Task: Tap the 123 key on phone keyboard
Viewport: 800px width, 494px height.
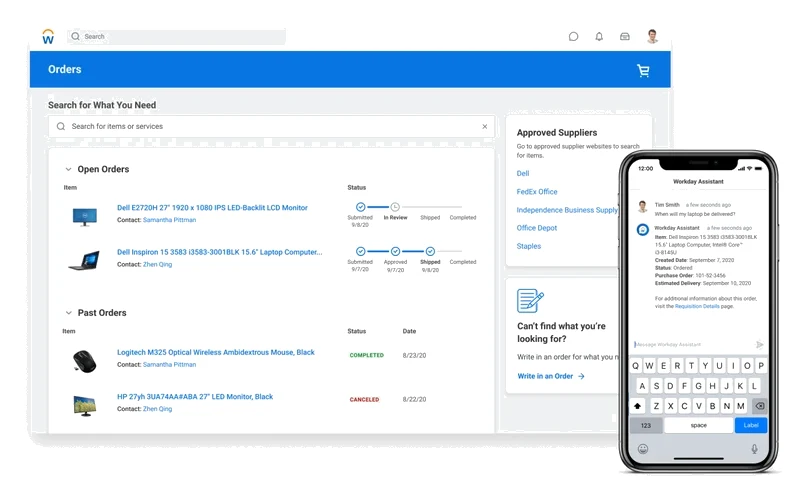Action: coord(646,425)
